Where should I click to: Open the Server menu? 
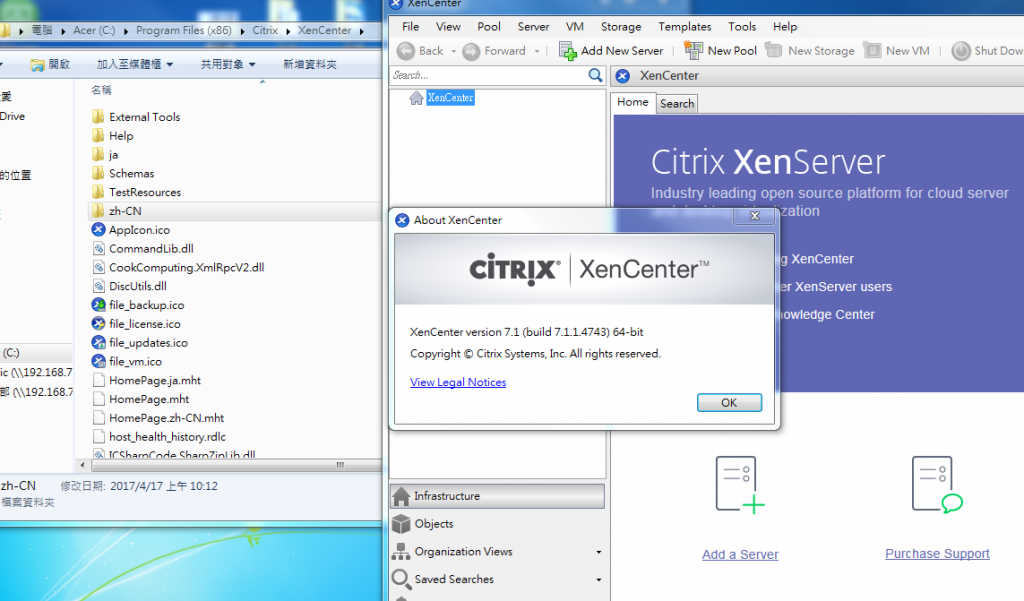[534, 27]
